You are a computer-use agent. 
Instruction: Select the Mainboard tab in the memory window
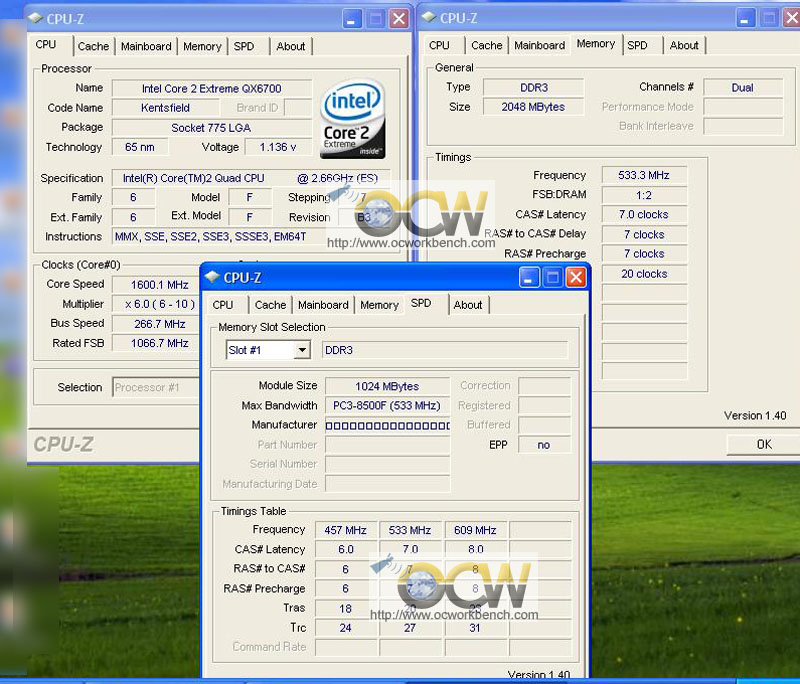click(x=540, y=45)
